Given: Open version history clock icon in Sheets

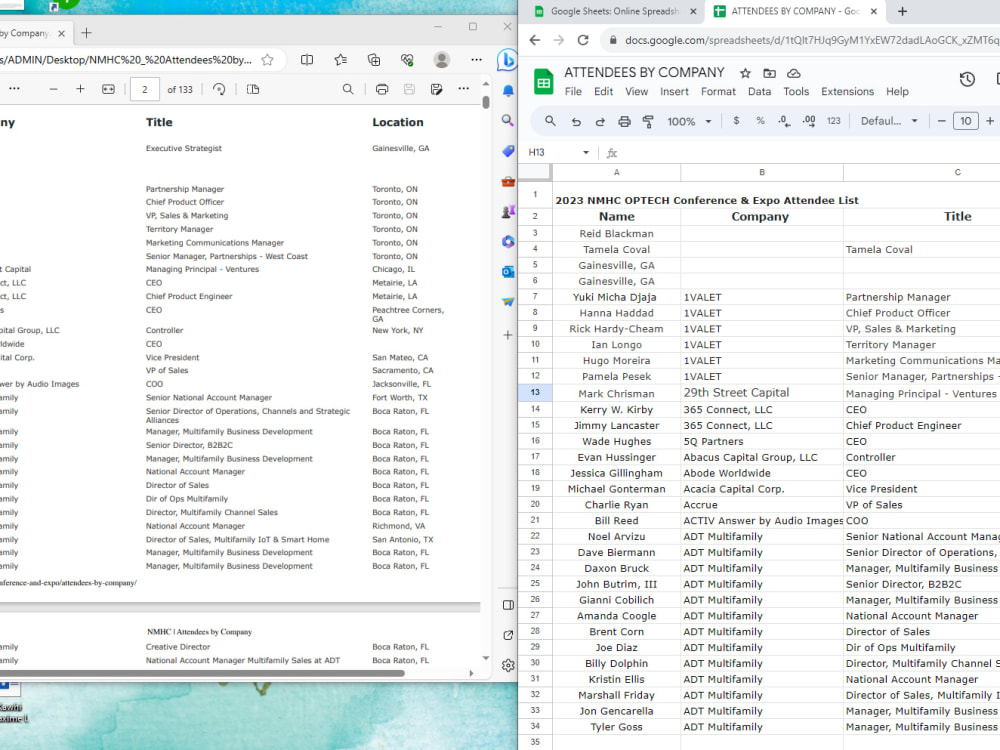Looking at the screenshot, I should 967,79.
